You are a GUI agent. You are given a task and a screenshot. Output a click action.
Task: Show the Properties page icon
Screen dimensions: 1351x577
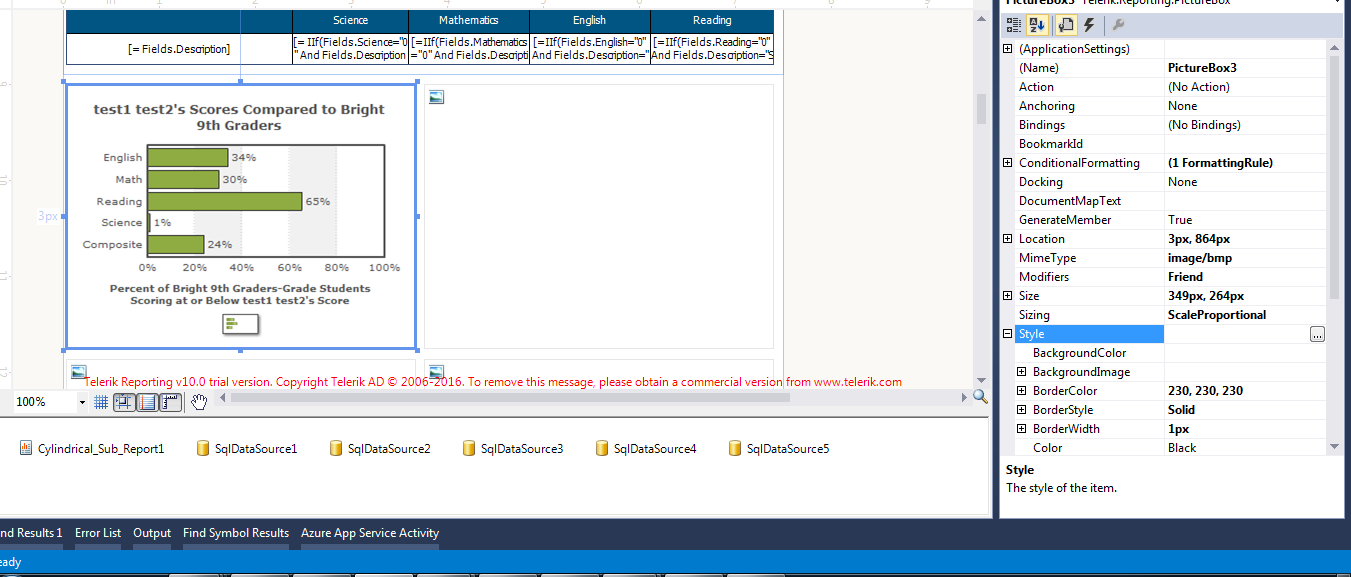1065,25
